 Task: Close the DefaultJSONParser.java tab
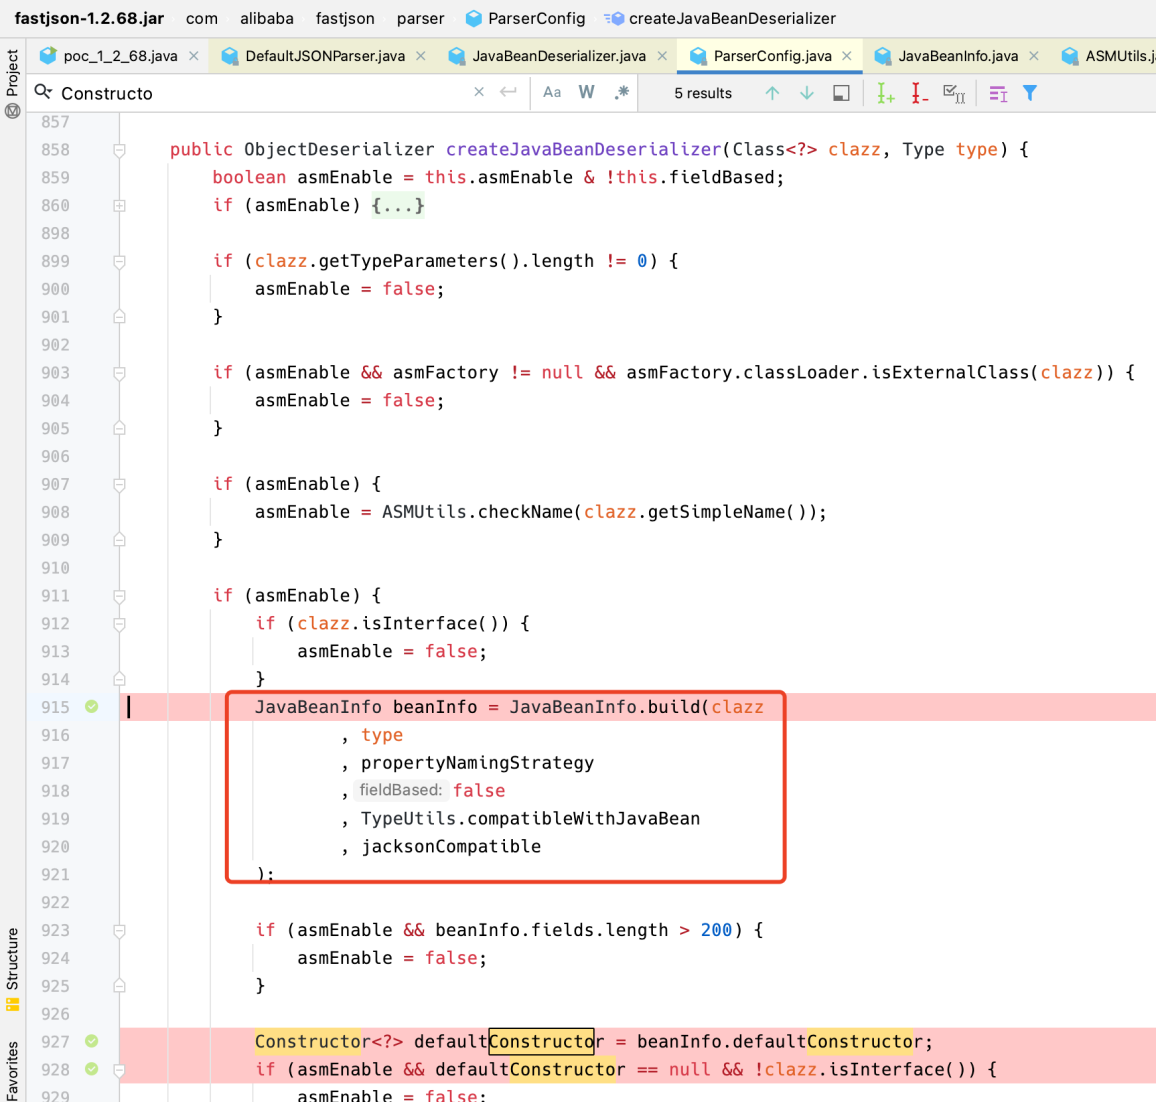pos(421,56)
